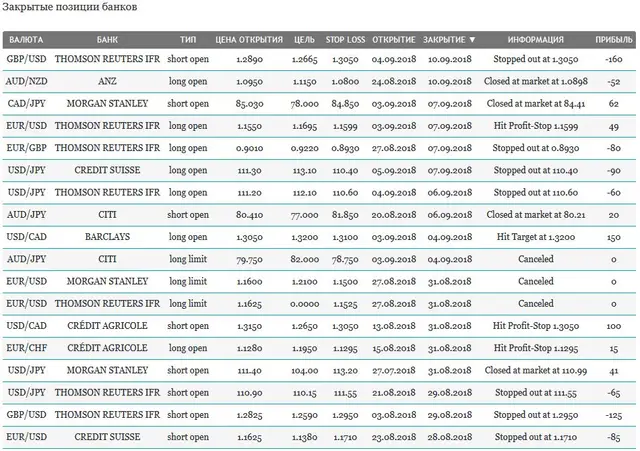Select the CAD/JPY currency cell
Image resolution: width=640 pixels, height=451 pixels.
tap(26, 104)
